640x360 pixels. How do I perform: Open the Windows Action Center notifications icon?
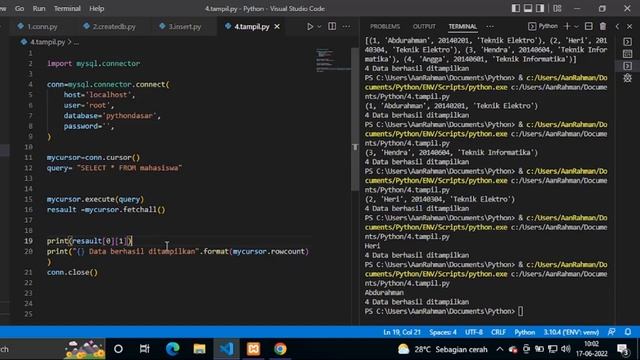point(623,349)
